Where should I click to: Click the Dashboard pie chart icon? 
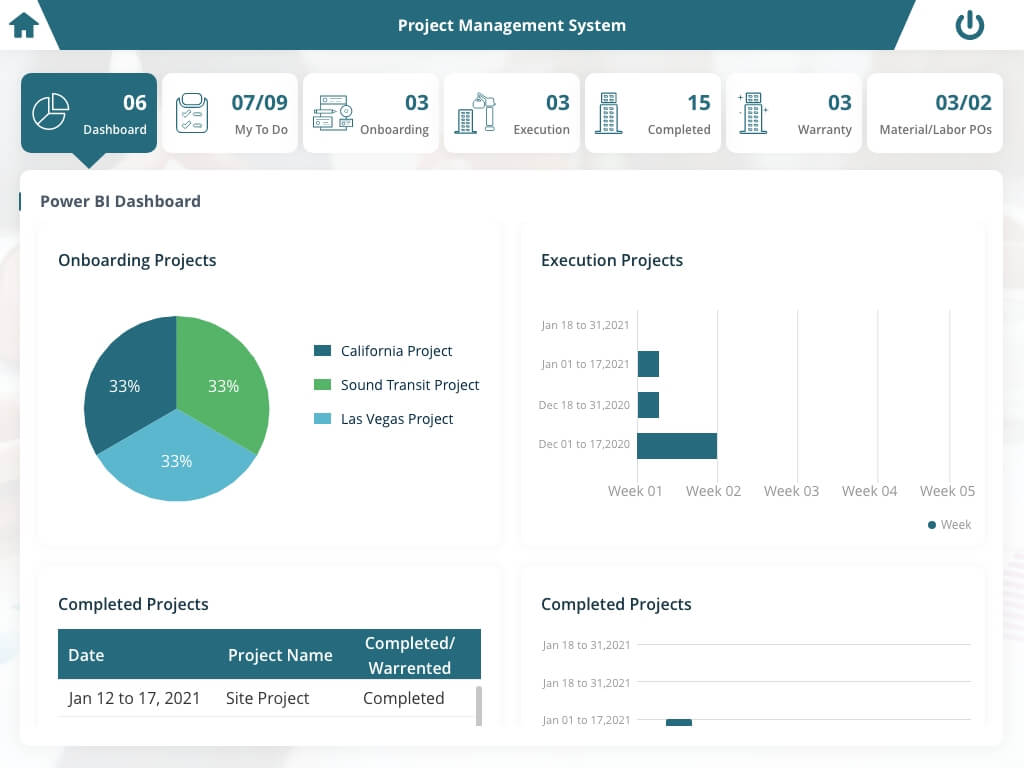(x=51, y=112)
